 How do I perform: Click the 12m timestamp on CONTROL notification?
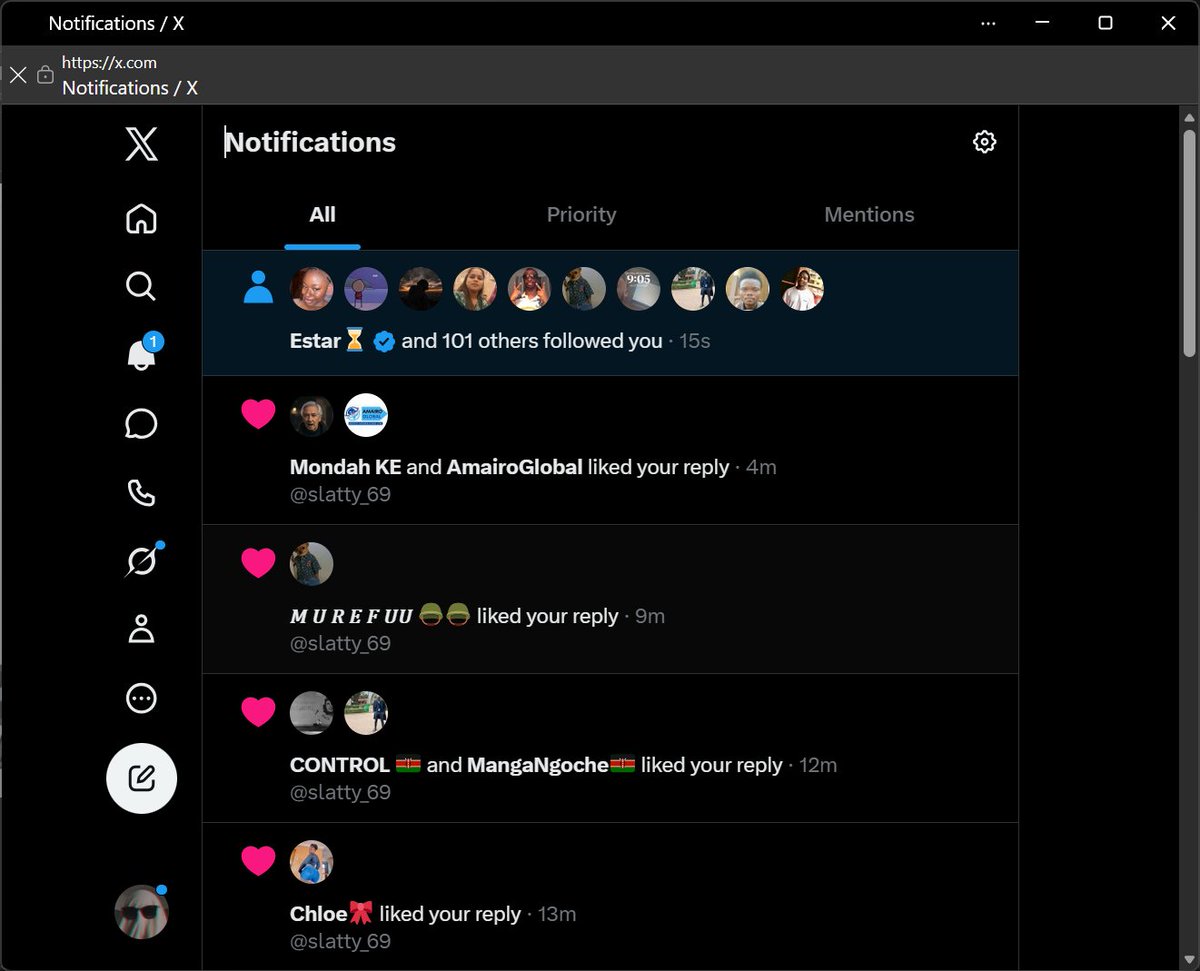click(818, 765)
